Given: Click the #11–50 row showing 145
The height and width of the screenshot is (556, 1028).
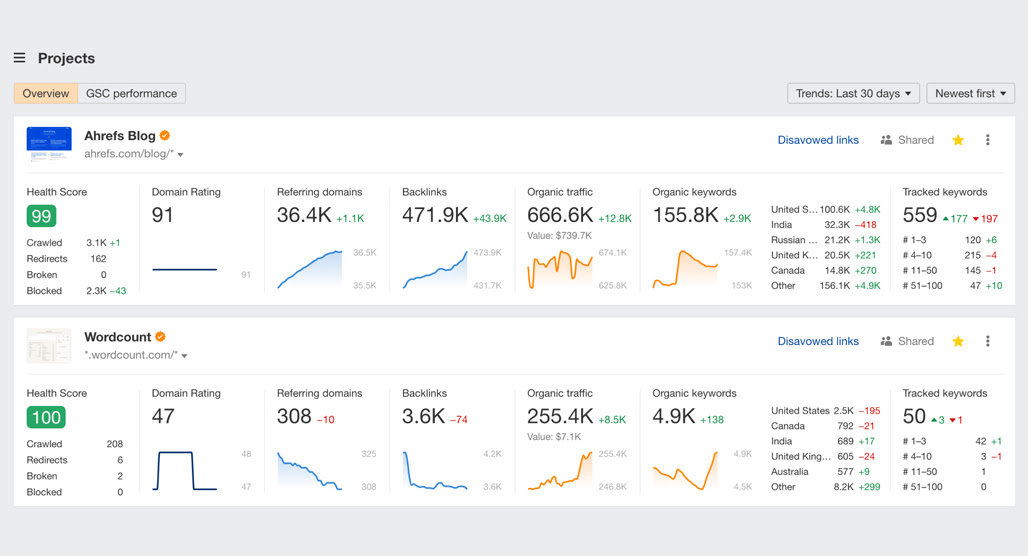Looking at the screenshot, I should [950, 270].
